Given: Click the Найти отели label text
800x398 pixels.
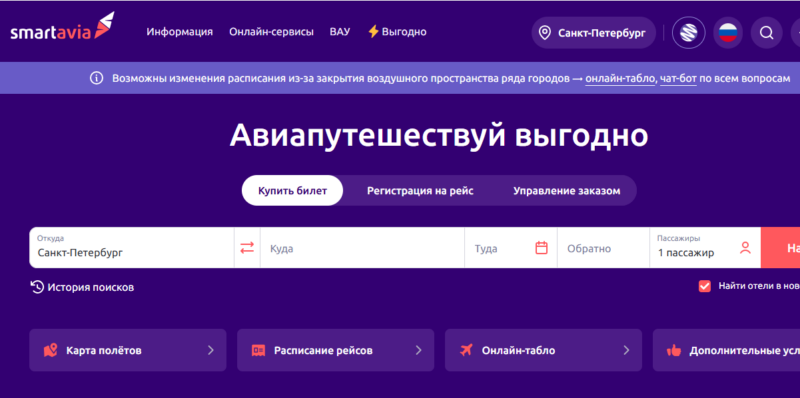Looking at the screenshot, I should click(759, 286).
